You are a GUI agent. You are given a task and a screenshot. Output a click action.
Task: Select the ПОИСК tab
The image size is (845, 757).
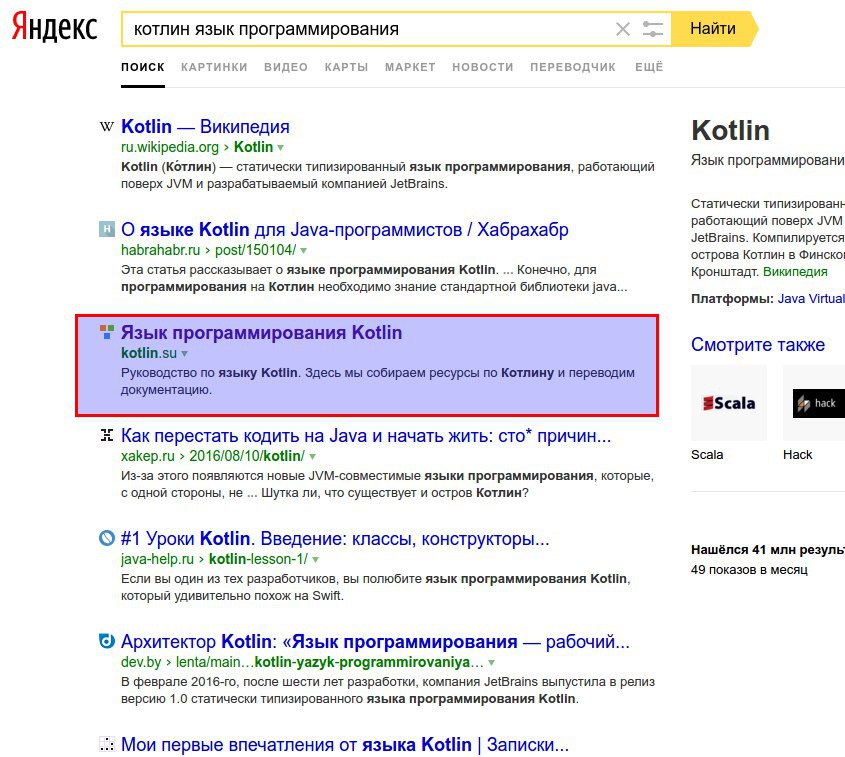coord(143,67)
